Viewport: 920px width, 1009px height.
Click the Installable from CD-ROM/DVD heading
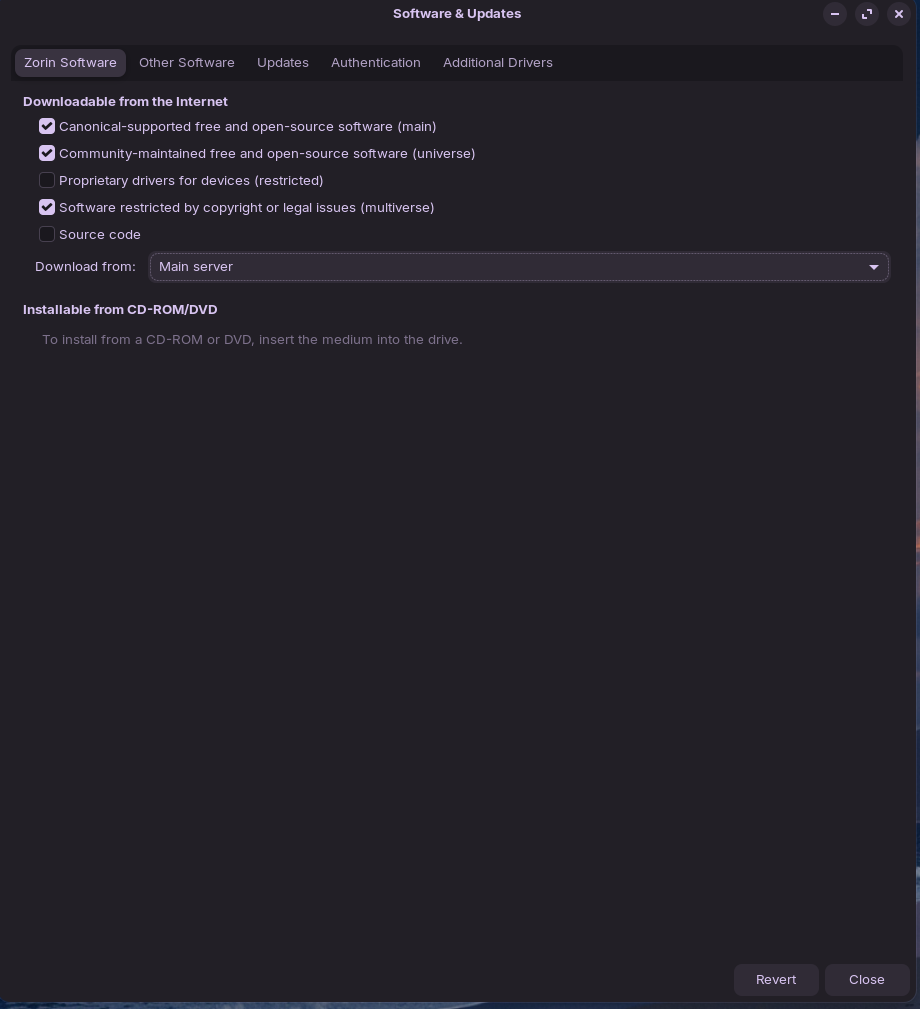120,310
